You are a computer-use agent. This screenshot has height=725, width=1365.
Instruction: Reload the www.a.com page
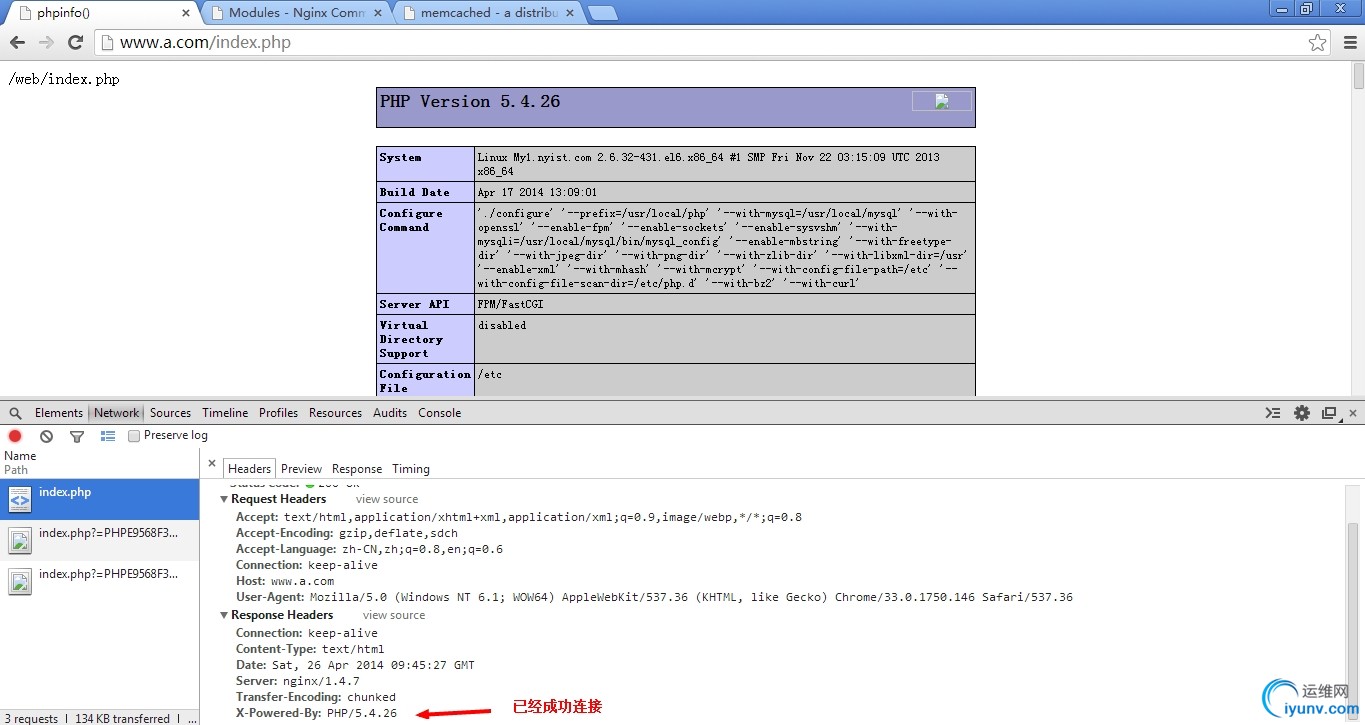click(75, 43)
